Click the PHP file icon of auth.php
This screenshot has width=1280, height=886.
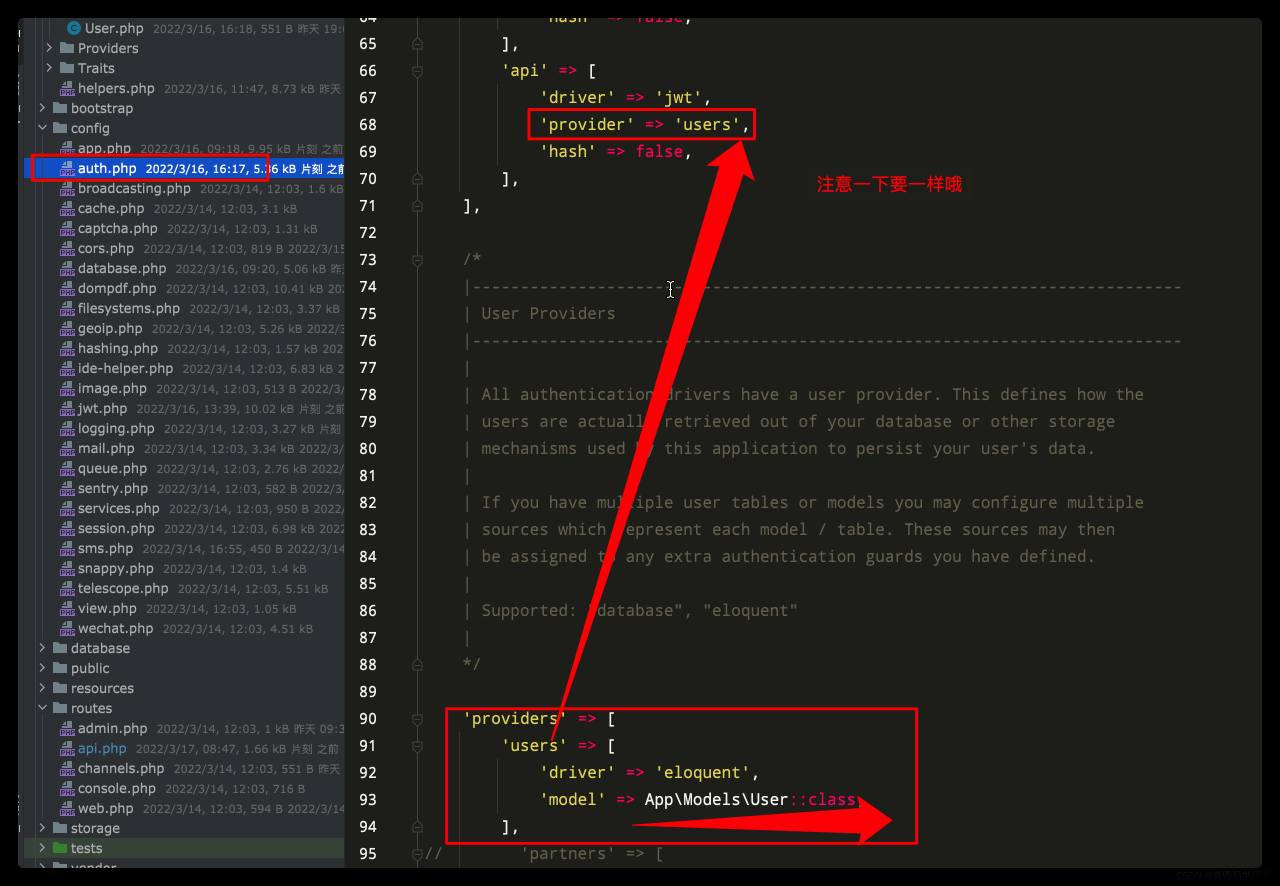[x=67, y=169]
